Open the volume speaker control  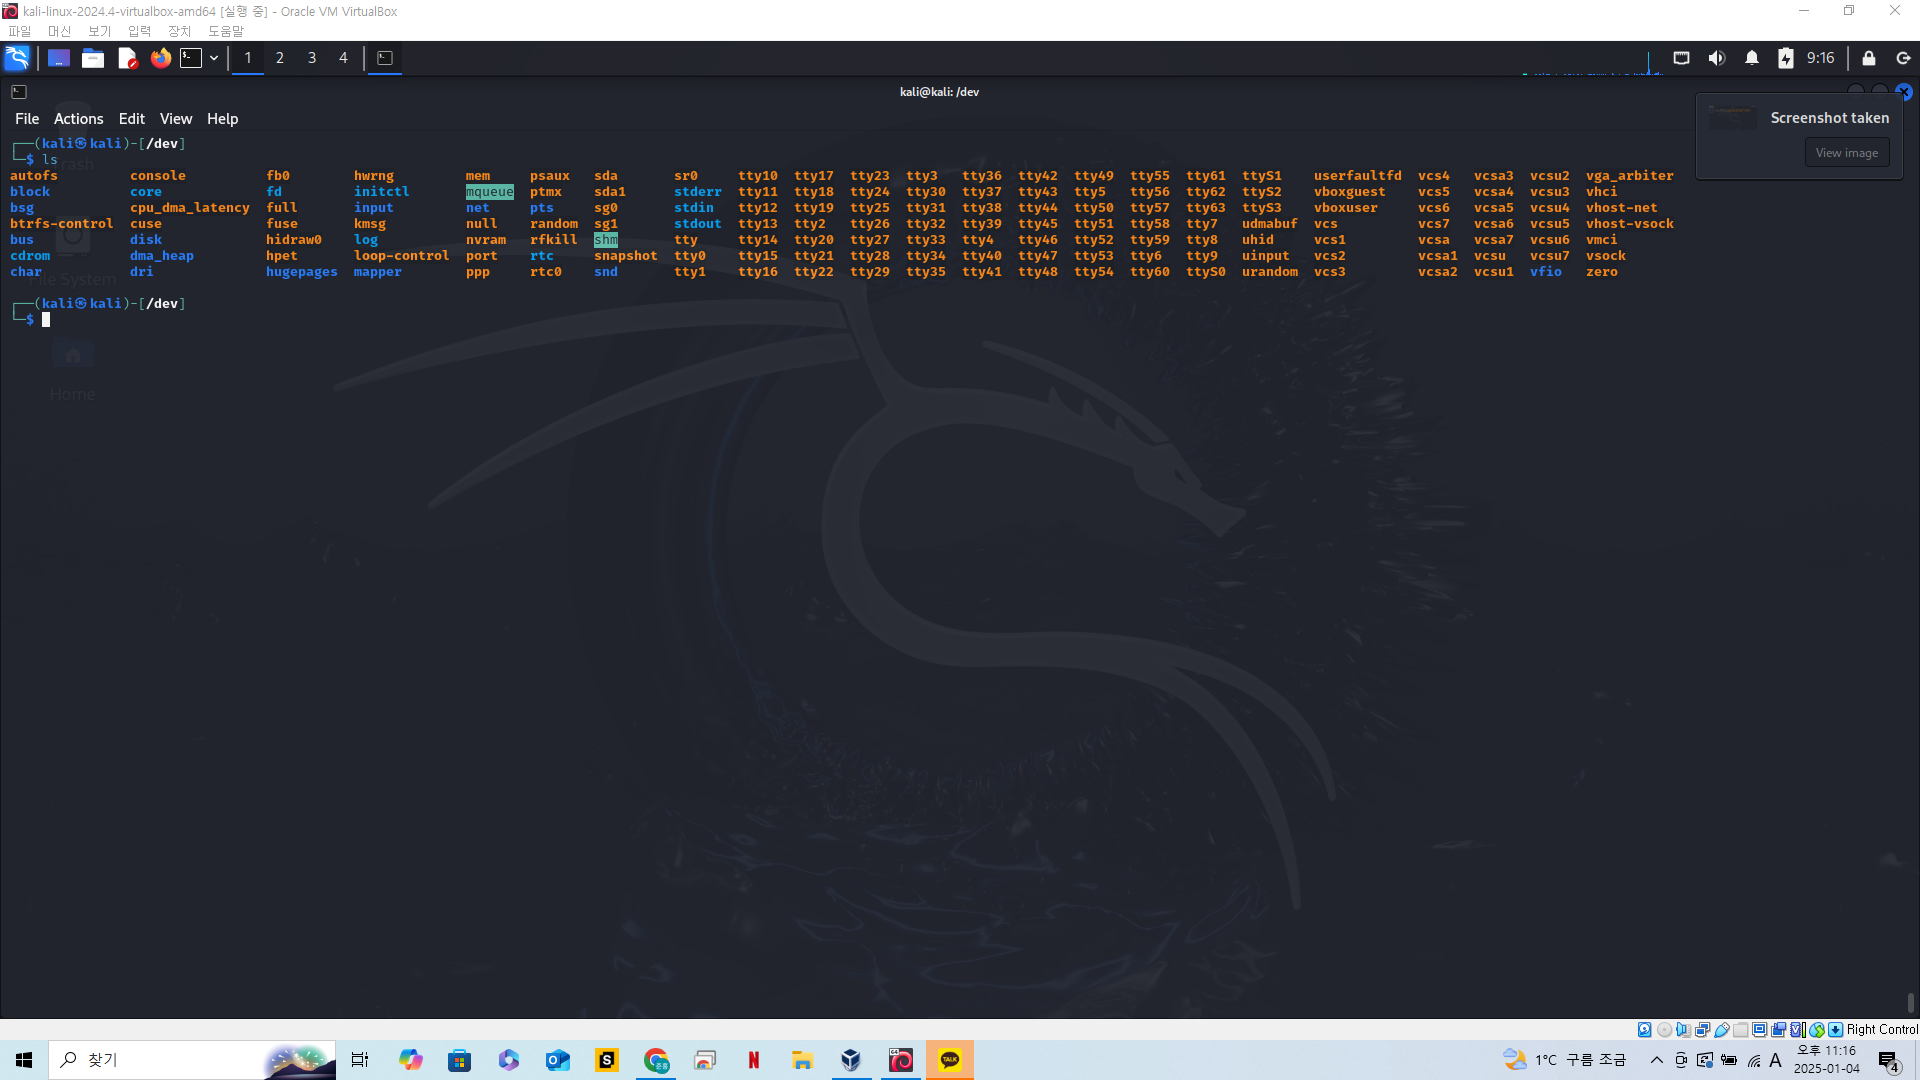(x=1716, y=58)
